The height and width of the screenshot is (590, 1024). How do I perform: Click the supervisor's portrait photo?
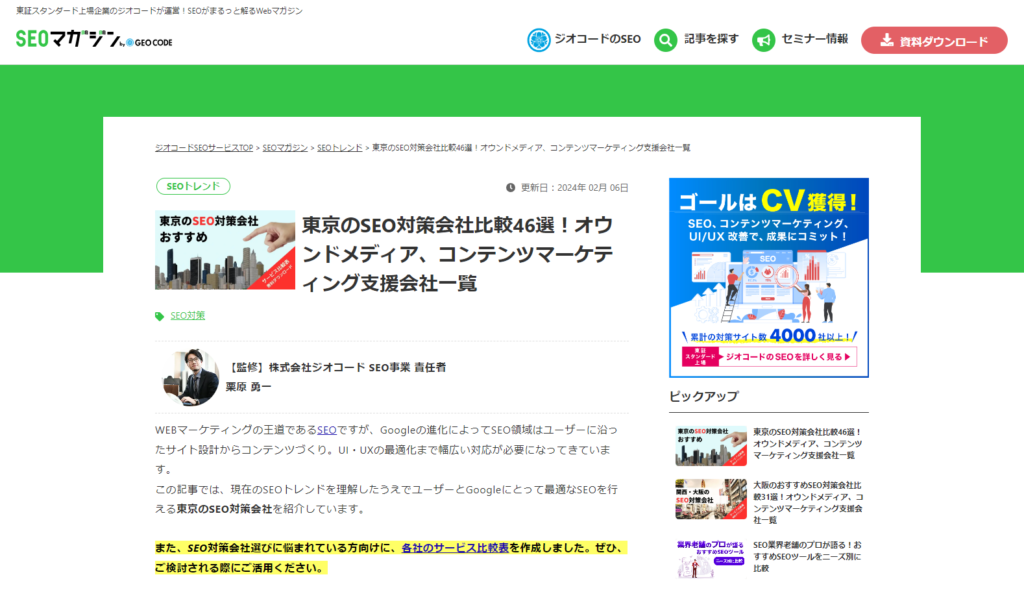pyautogui.click(x=191, y=377)
